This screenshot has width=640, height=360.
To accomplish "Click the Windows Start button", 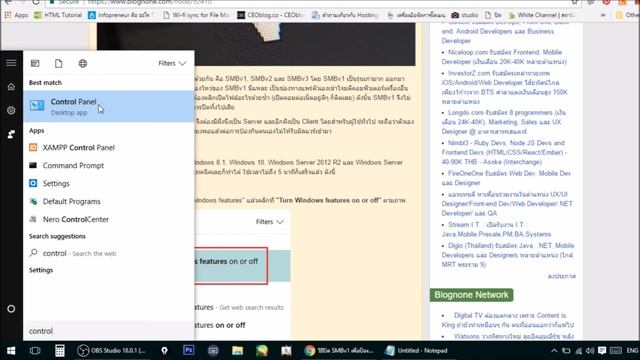I will tap(11, 351).
